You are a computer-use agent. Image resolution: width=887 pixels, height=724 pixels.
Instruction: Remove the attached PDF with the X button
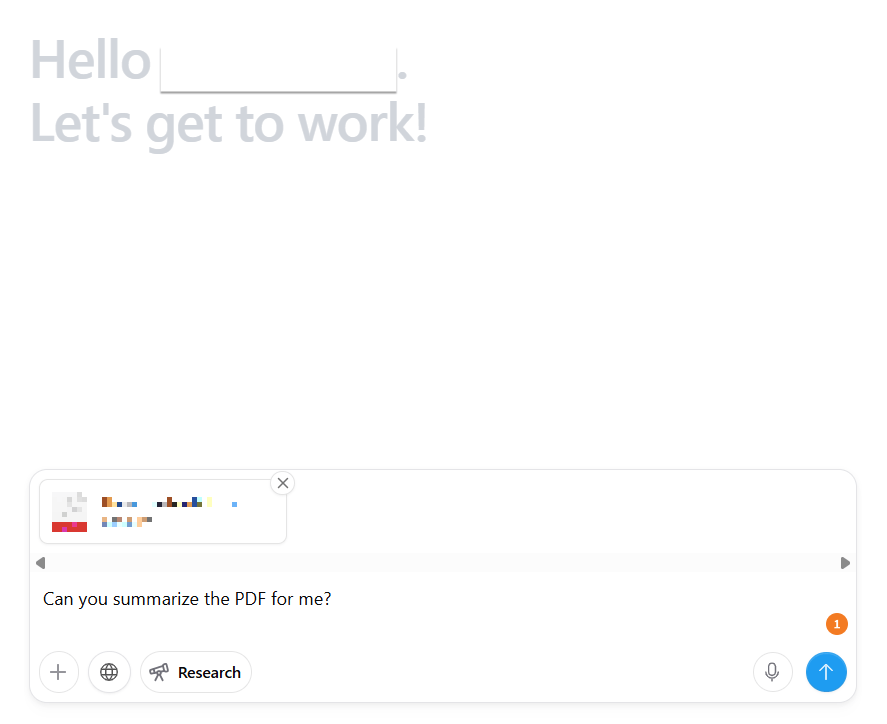point(283,483)
